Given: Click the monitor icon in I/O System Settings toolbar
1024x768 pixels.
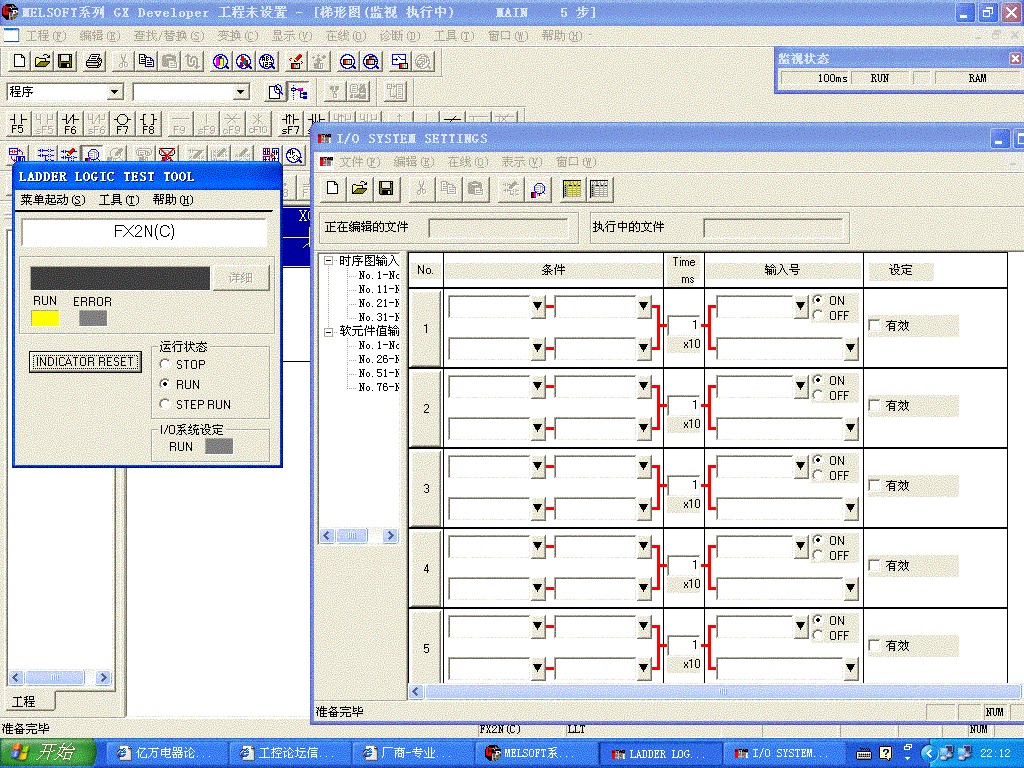Looking at the screenshot, I should (539, 189).
